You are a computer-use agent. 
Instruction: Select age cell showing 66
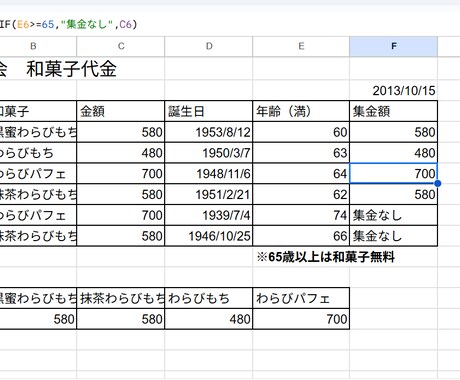coord(301,236)
